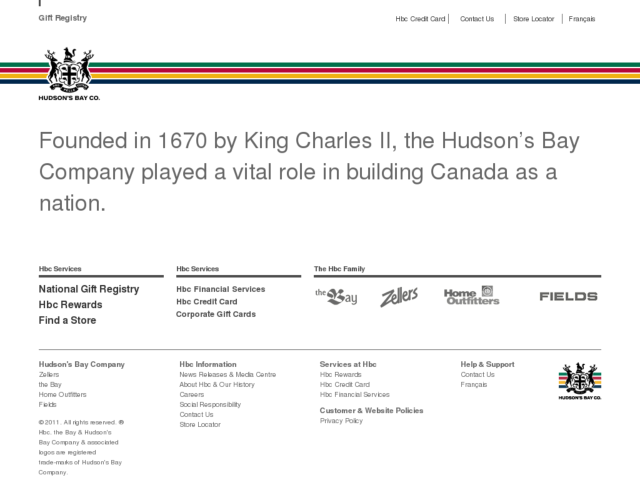The width and height of the screenshot is (640, 480).
Task: Switch language with the top Français link
Action: pyautogui.click(x=582, y=19)
